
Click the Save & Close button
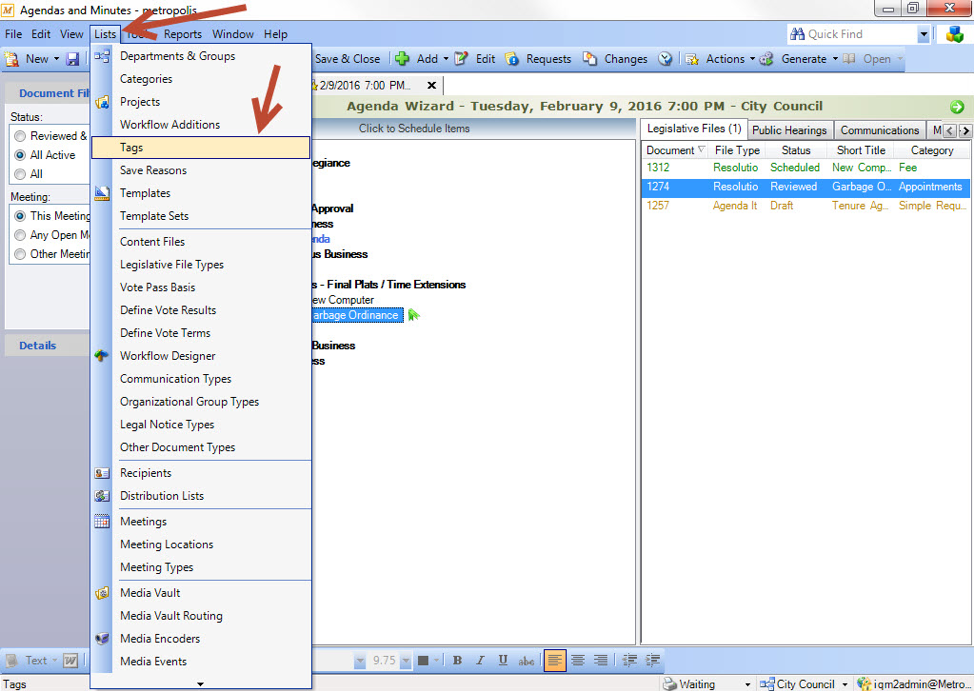coord(347,59)
